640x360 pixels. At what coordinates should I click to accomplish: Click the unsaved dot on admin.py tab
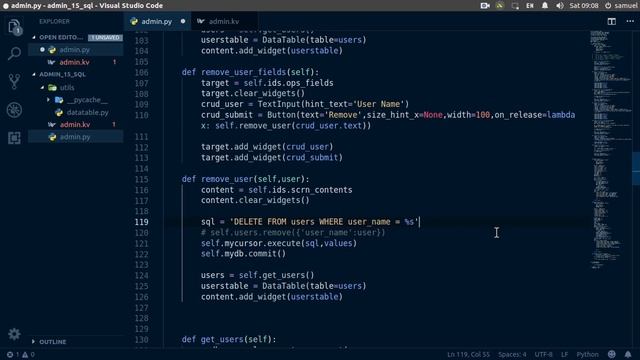pos(183,21)
